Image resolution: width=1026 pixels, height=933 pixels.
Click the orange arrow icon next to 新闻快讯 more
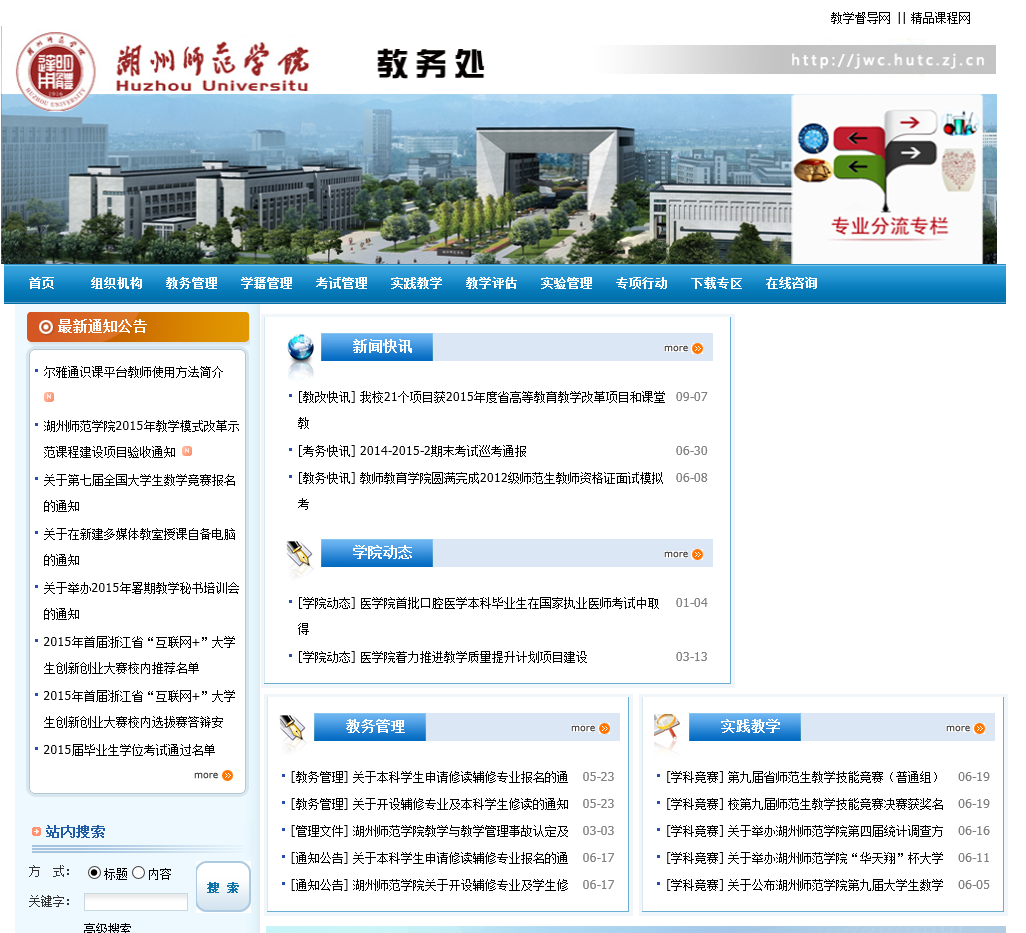(698, 348)
